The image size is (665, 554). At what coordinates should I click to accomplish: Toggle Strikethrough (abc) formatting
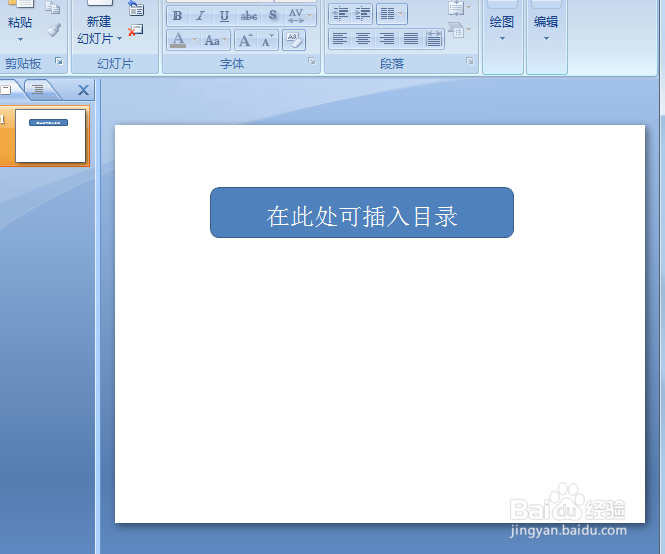(249, 16)
